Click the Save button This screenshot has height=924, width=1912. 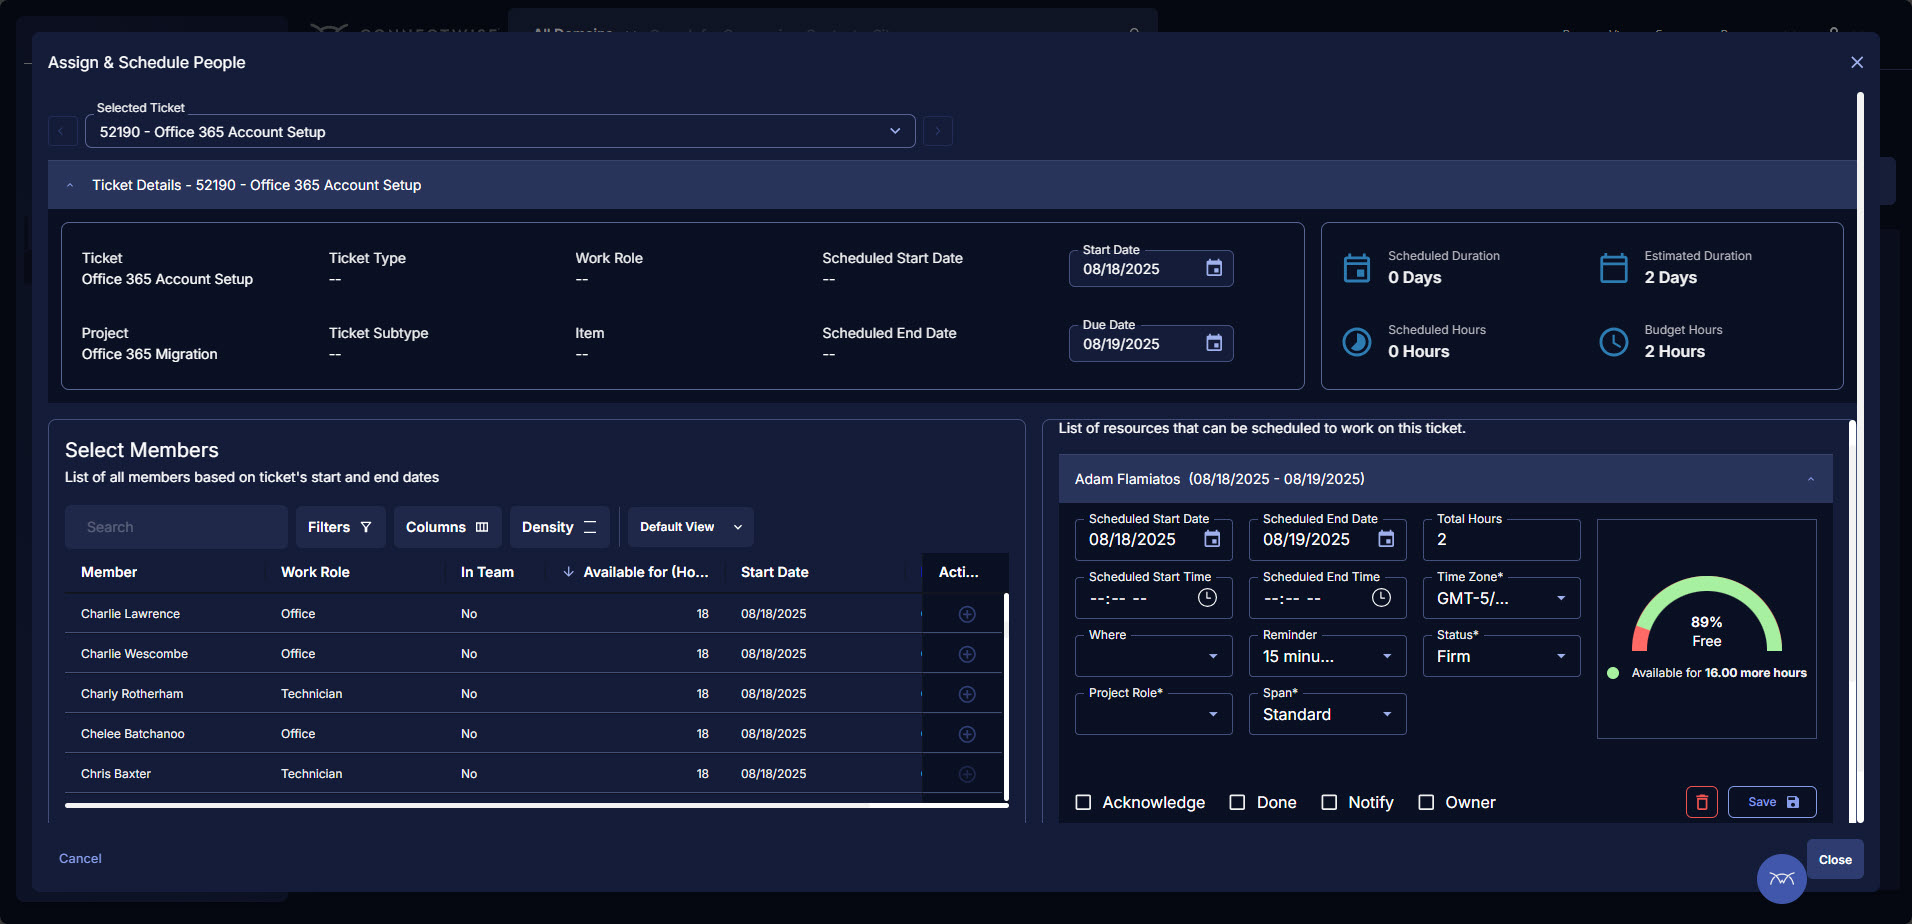(1771, 802)
